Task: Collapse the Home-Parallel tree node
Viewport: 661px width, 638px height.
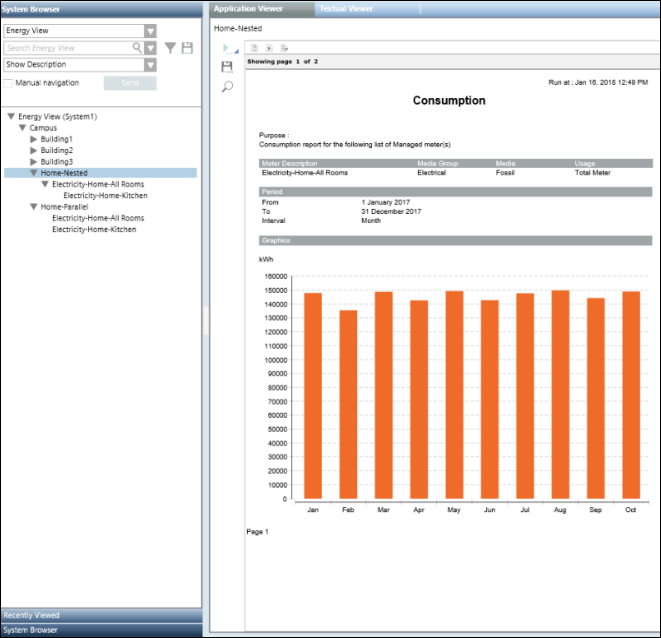Action: coord(34,207)
